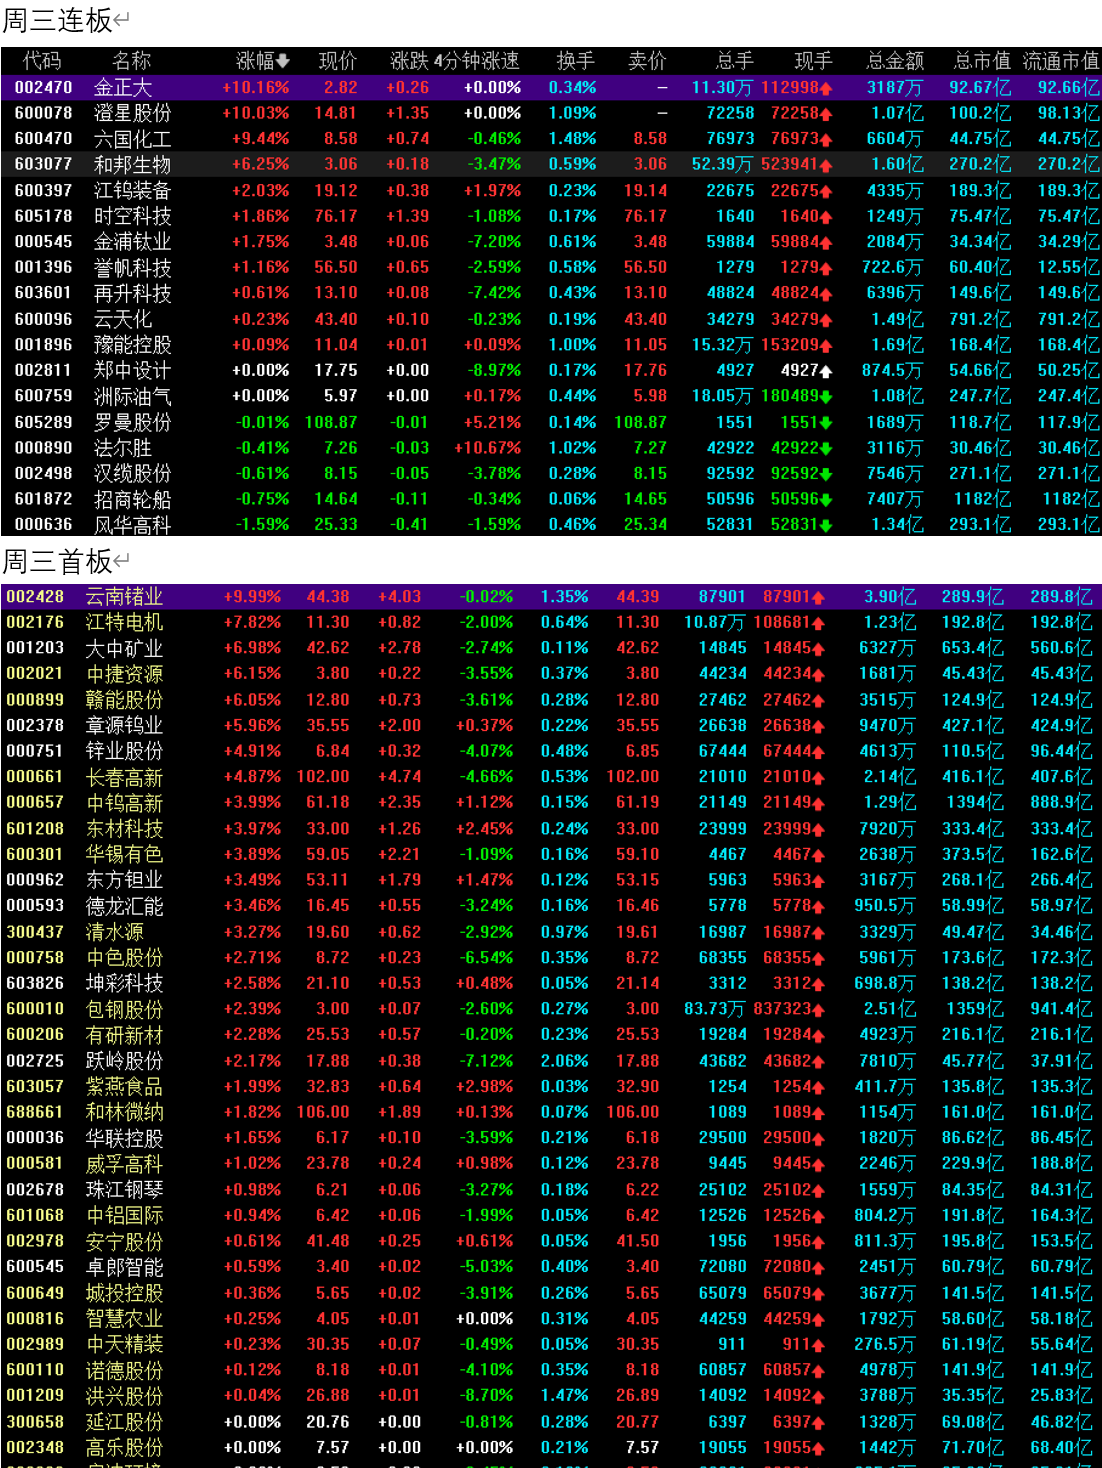The height and width of the screenshot is (1468, 1102).
Task: Click the green down arrow in 洲际油气 row
Action: click(x=826, y=397)
